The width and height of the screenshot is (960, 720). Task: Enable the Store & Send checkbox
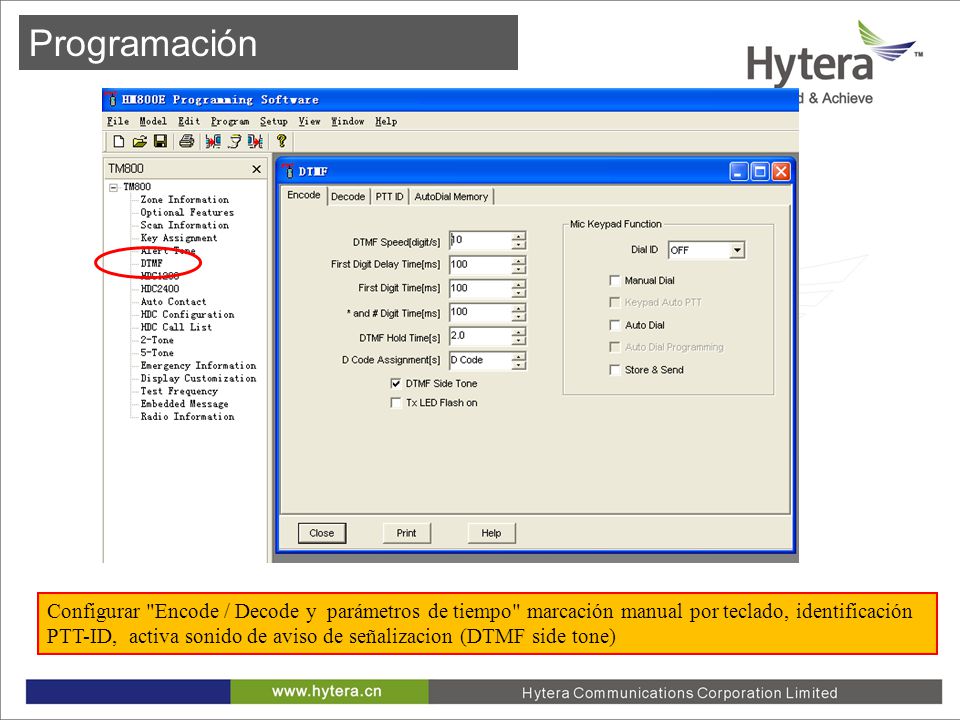615,370
